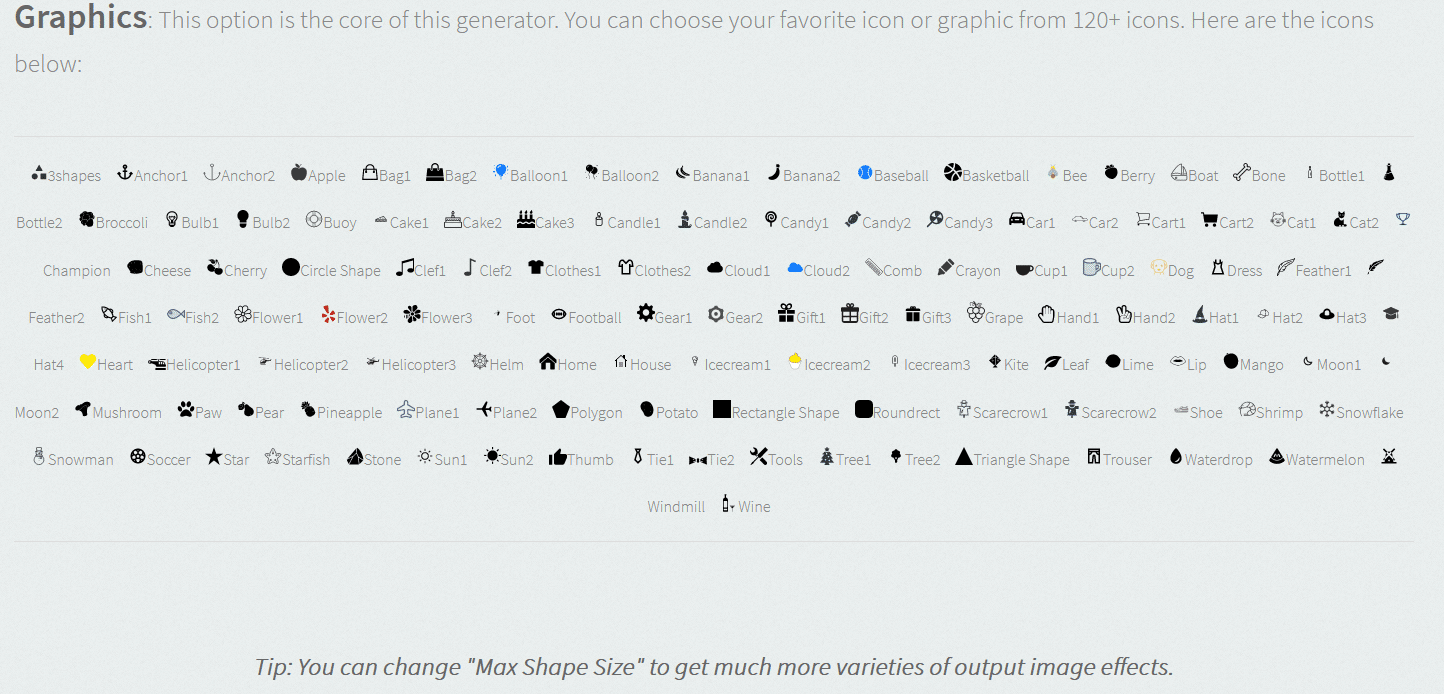The height and width of the screenshot is (694, 1444).
Task: Pick the yellow Heart icon
Action: [x=87, y=362]
